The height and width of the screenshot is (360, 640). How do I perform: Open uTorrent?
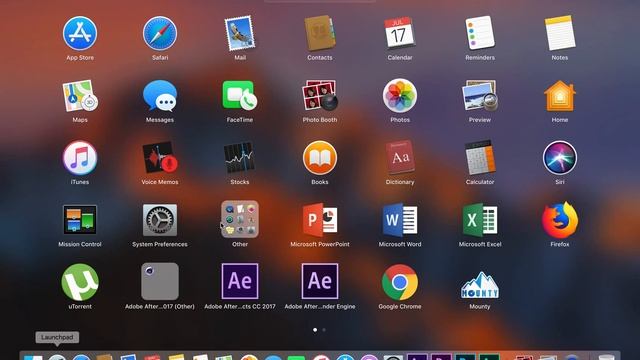coord(80,282)
